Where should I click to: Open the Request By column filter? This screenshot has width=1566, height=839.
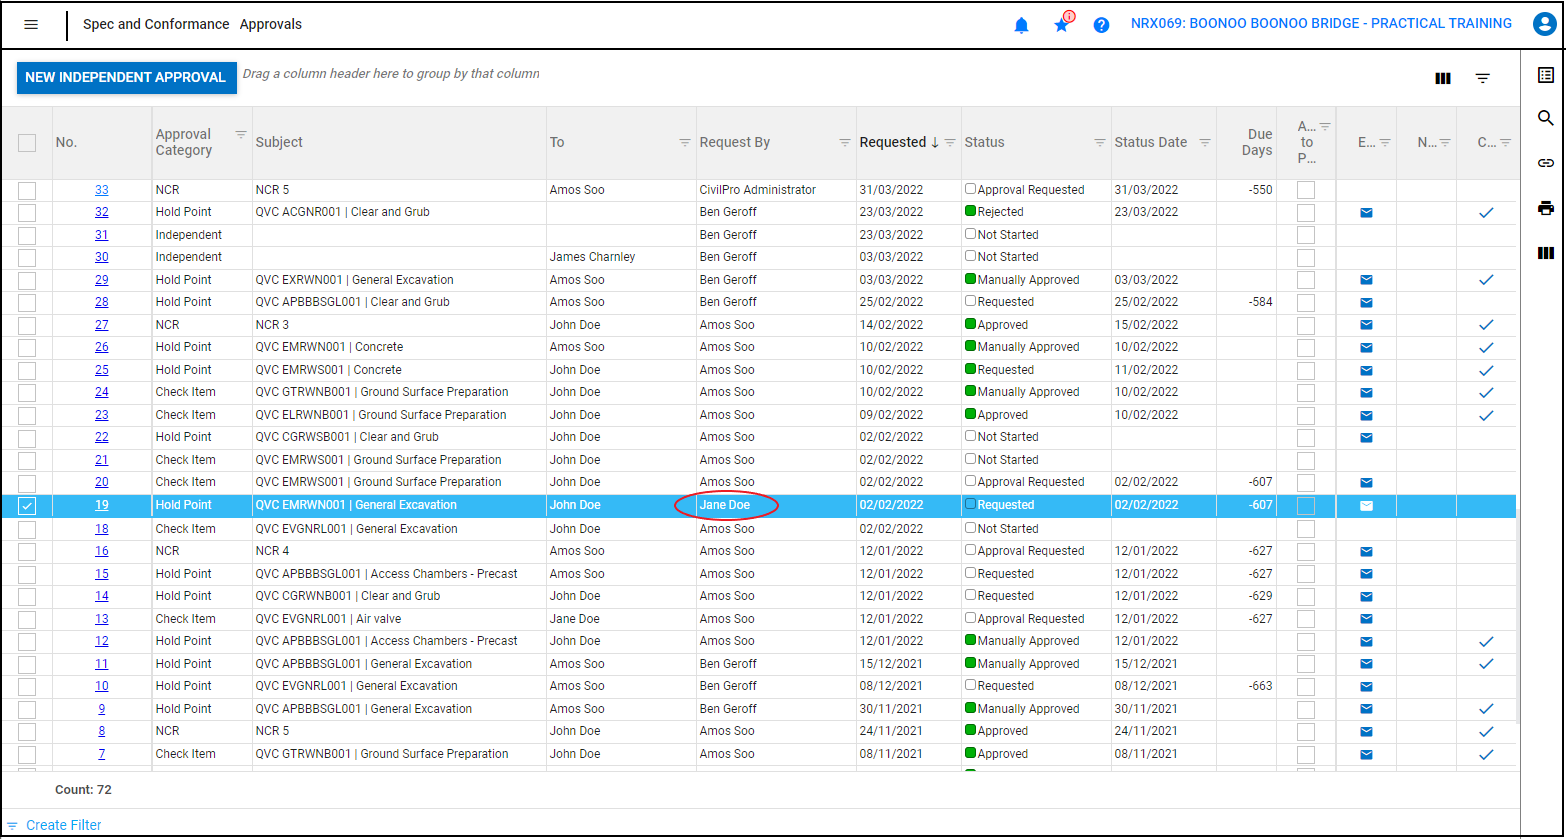[845, 143]
